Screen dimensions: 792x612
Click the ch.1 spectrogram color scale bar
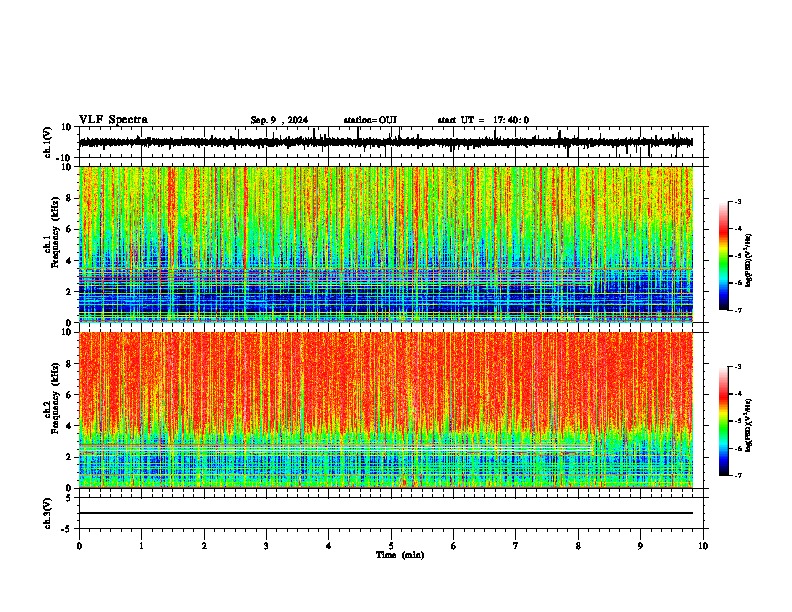(x=723, y=256)
